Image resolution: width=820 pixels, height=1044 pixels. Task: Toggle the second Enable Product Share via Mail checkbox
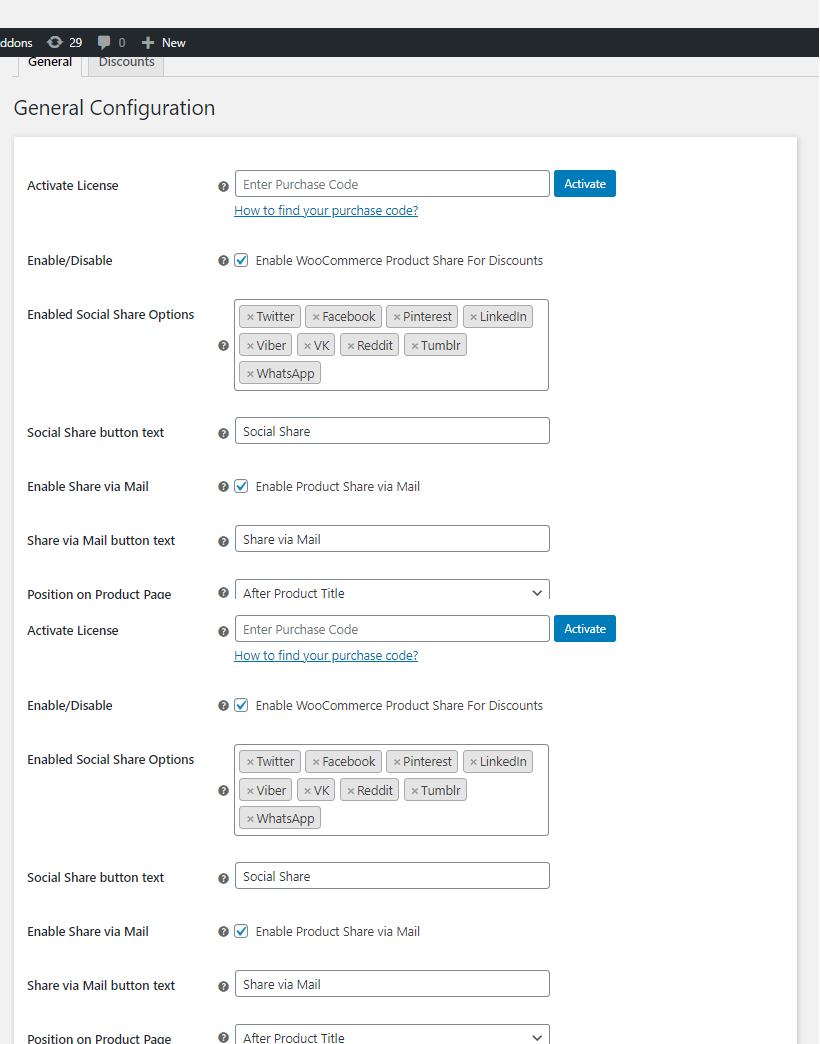coord(241,931)
